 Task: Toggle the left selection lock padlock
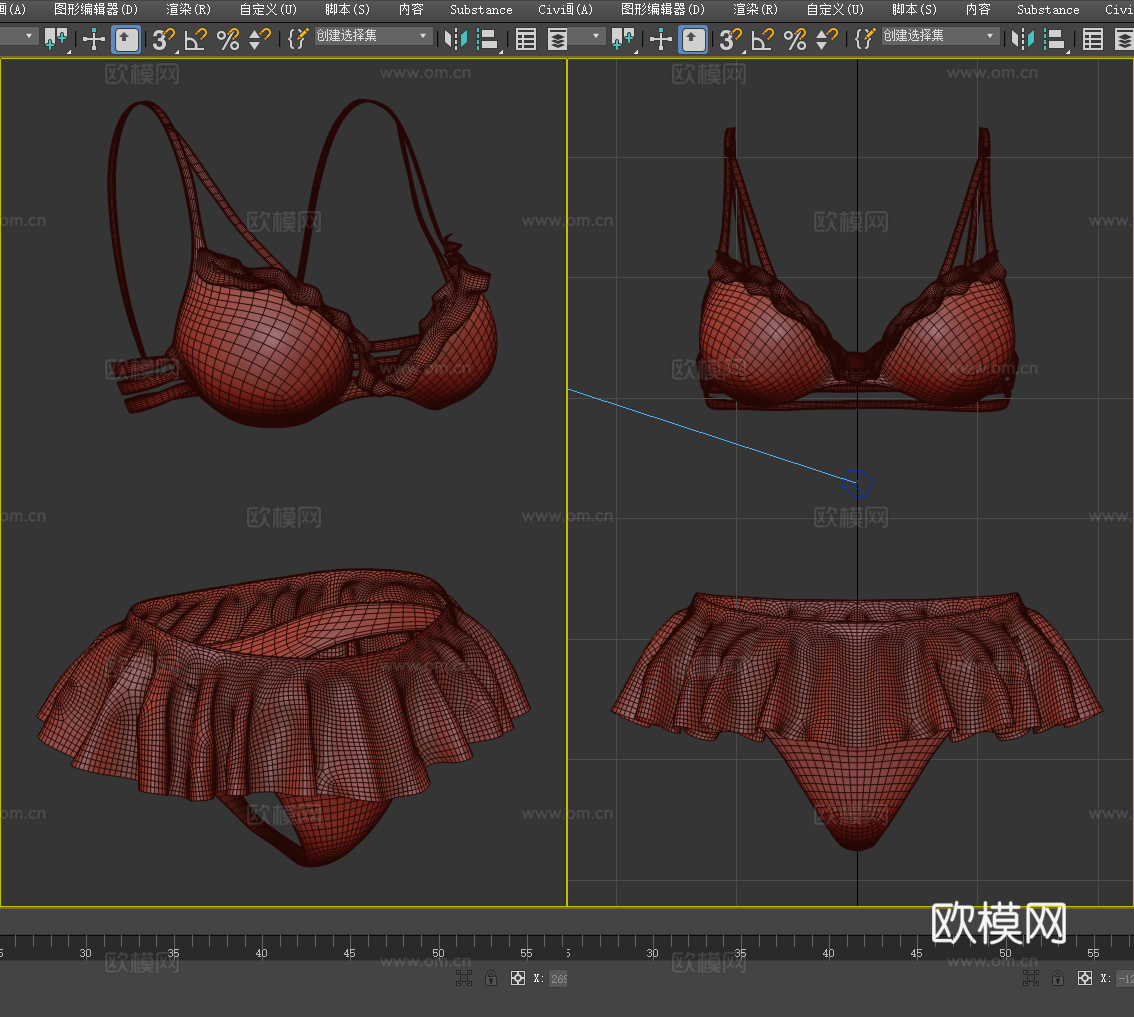491,978
